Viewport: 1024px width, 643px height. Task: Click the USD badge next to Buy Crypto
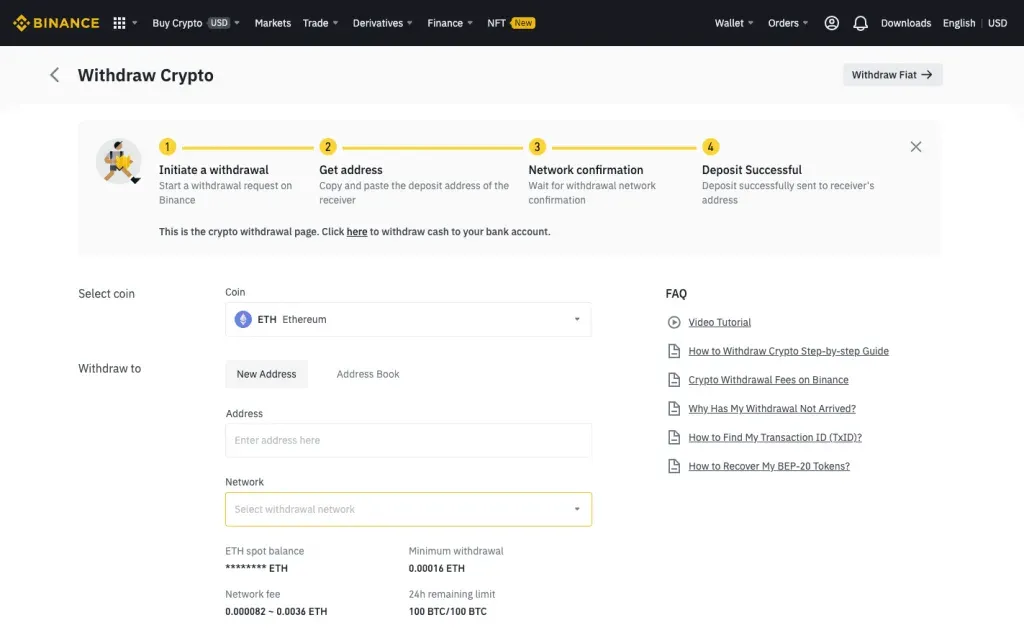(x=219, y=23)
